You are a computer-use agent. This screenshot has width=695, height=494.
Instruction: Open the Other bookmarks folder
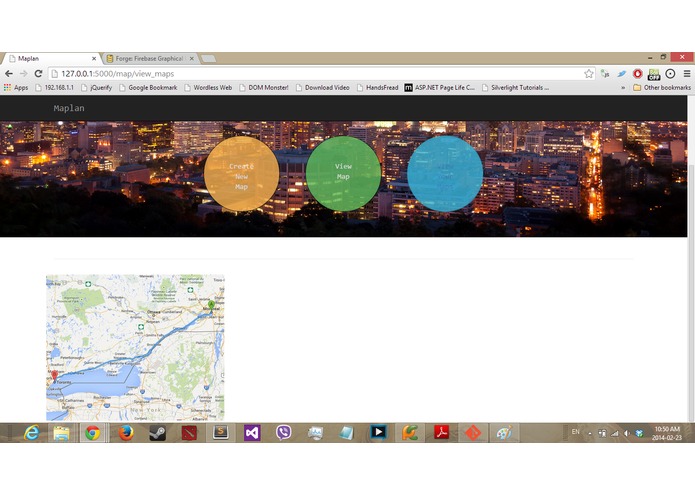point(662,88)
